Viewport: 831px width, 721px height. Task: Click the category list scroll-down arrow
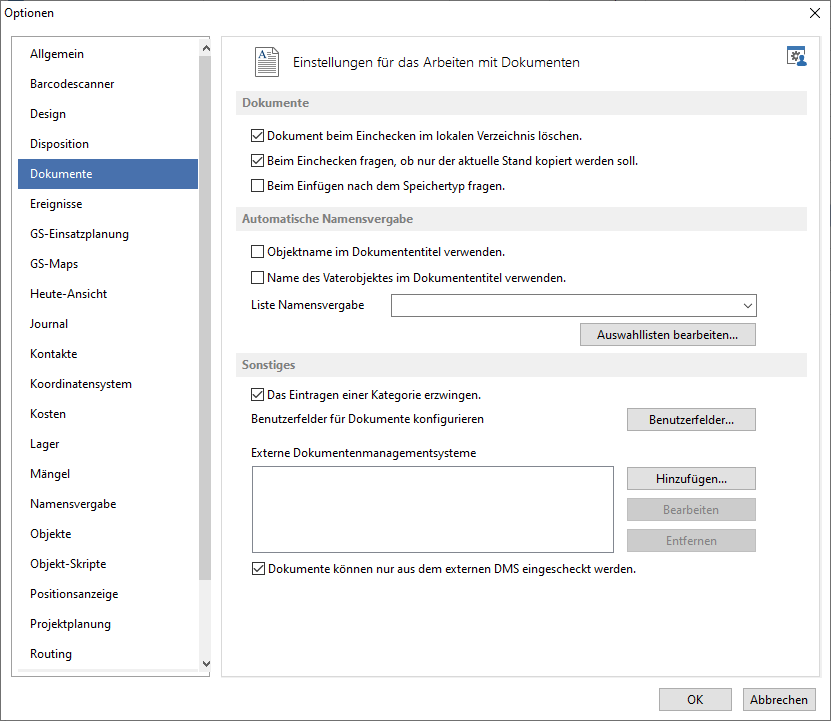tap(206, 664)
